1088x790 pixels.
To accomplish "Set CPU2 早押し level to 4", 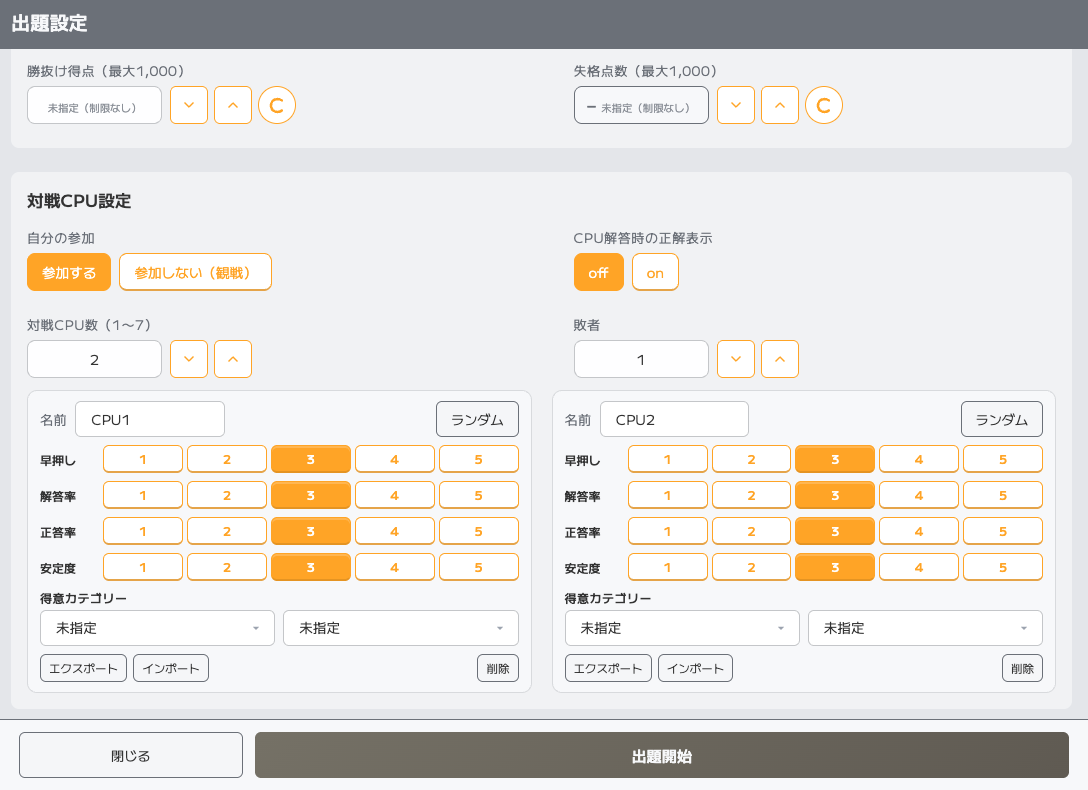I will click(919, 459).
